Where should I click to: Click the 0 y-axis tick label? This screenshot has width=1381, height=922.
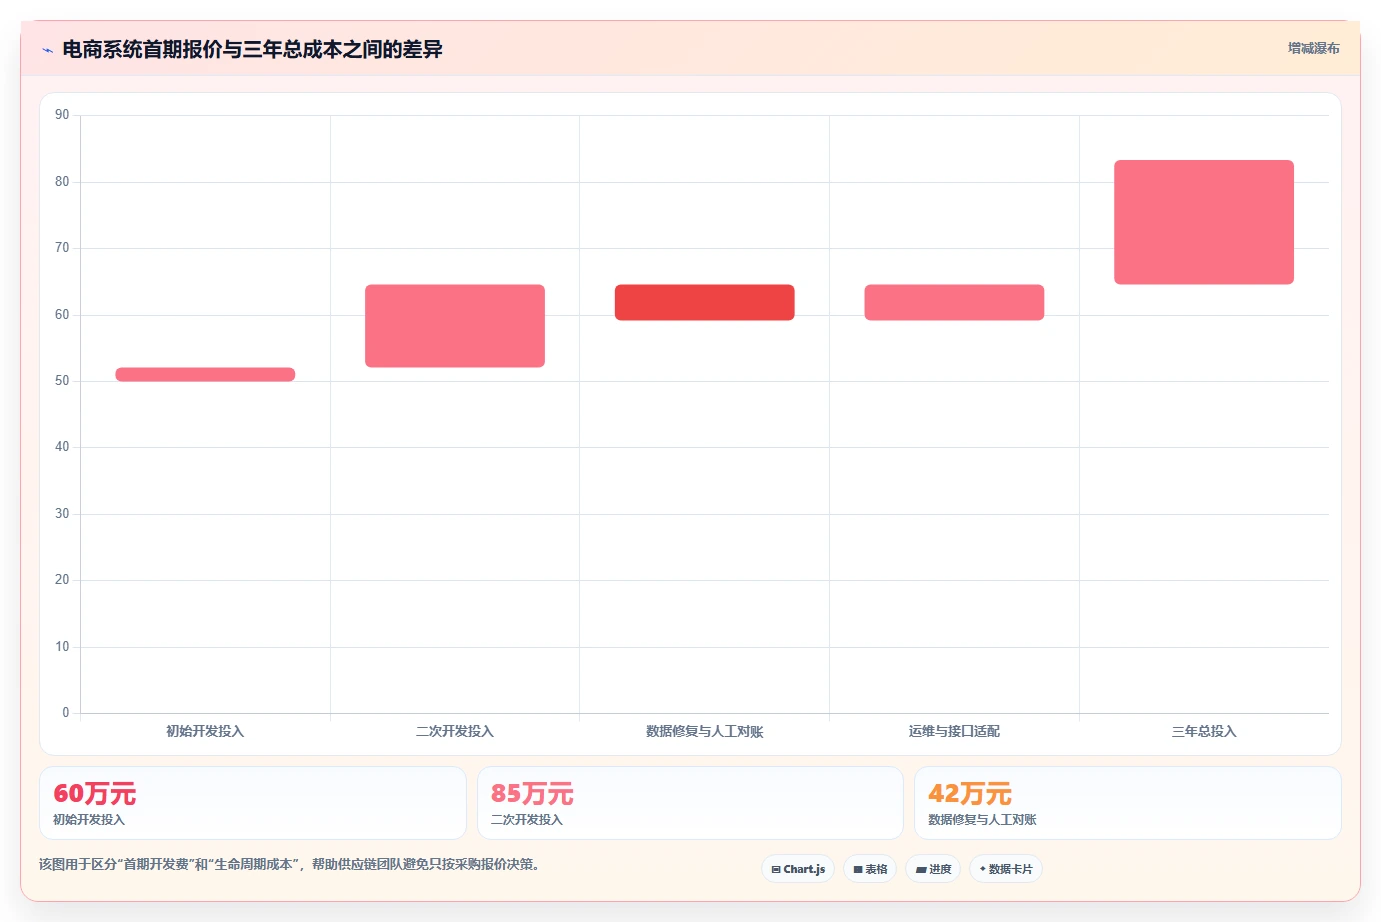coord(66,713)
